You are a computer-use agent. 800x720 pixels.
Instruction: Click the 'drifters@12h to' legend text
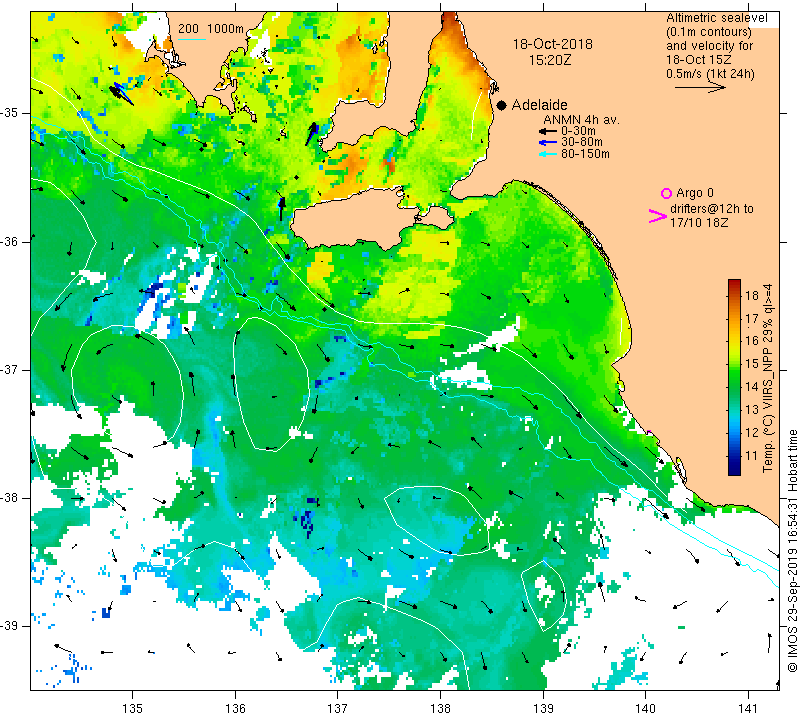click(x=711, y=209)
